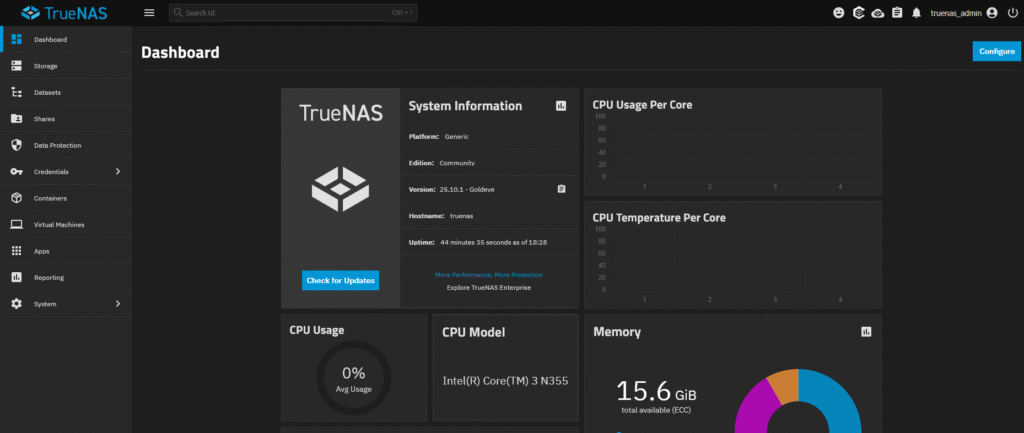Expand the System submenu chevron
The width and height of the screenshot is (1024, 433).
click(x=118, y=304)
